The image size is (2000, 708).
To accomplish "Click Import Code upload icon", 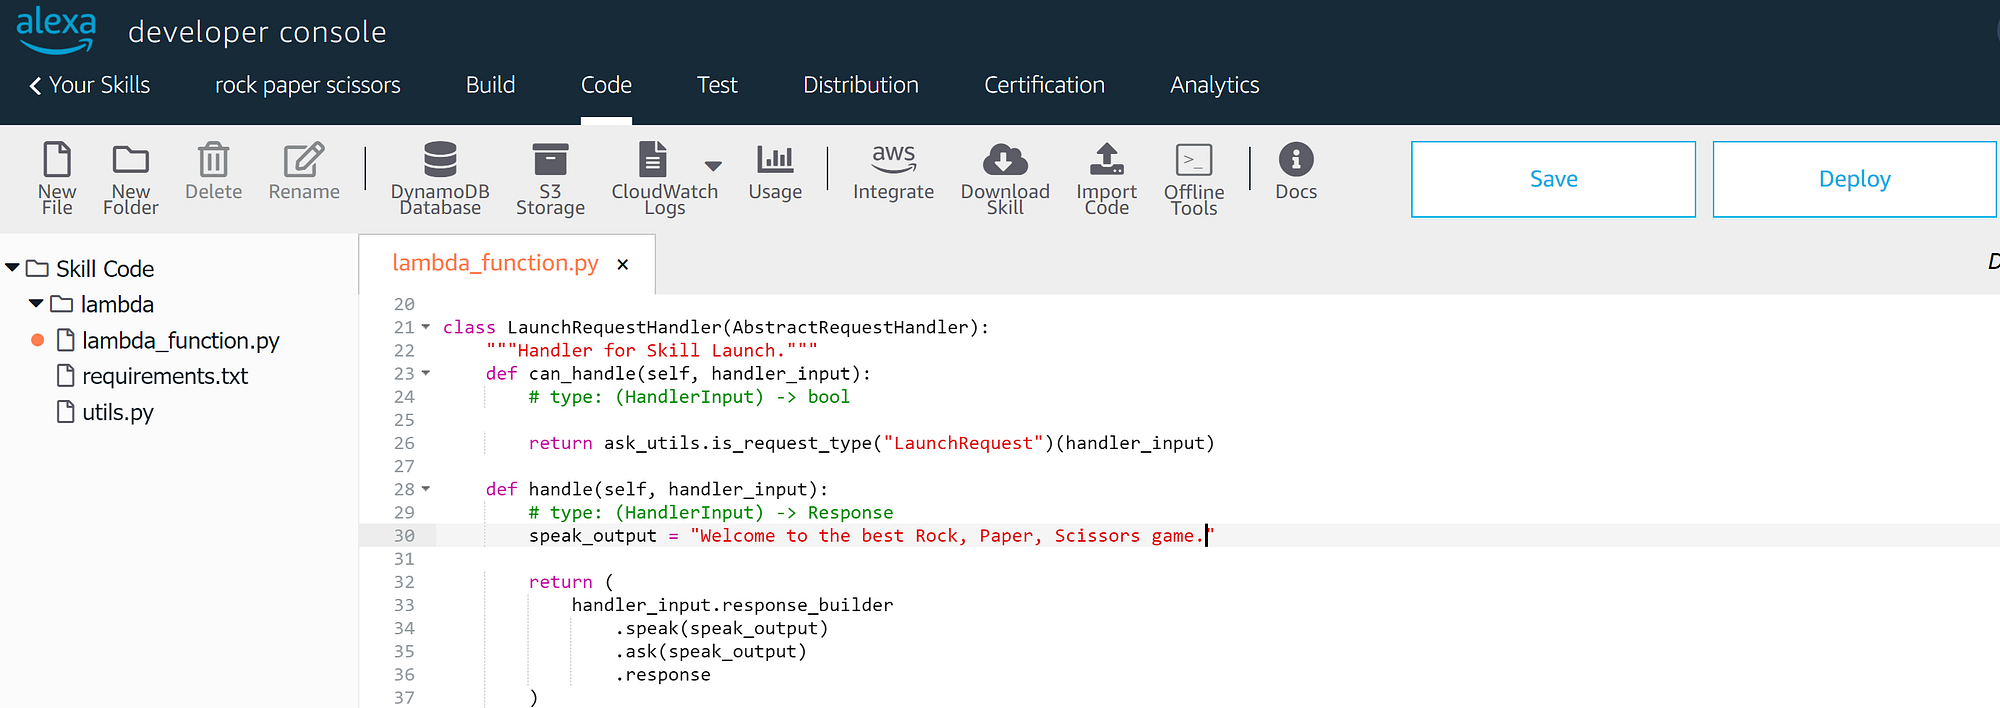I will tap(1106, 160).
